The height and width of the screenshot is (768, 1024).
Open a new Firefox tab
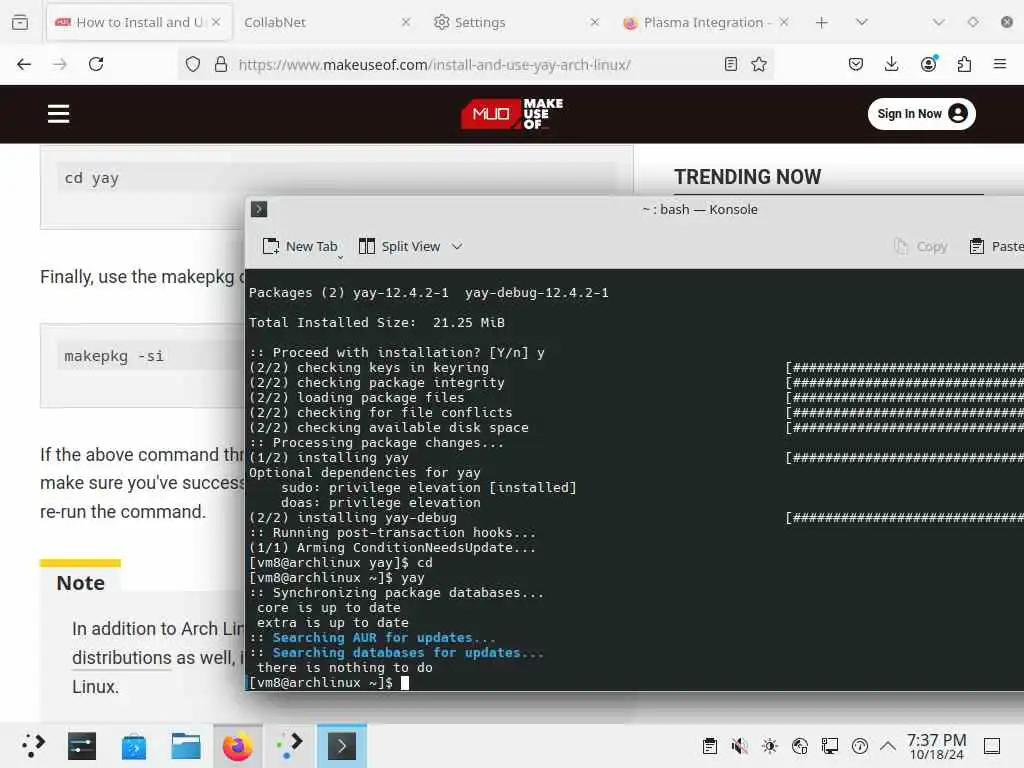pos(822,22)
